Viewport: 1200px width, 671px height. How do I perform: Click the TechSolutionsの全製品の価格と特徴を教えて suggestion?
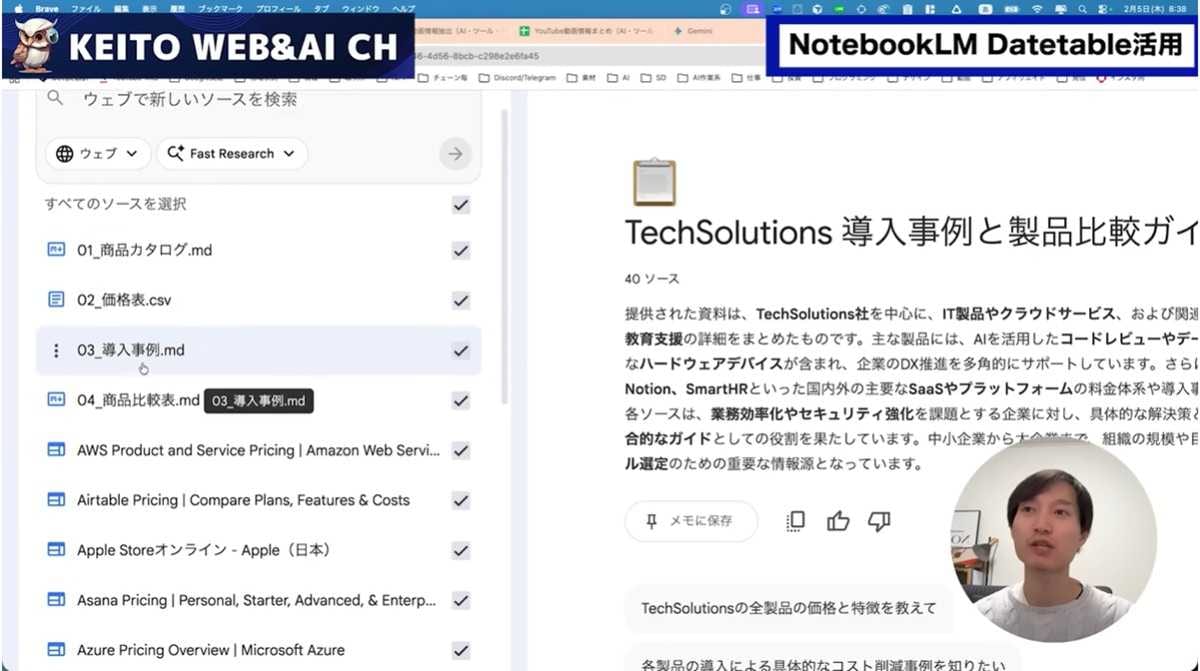790,608
